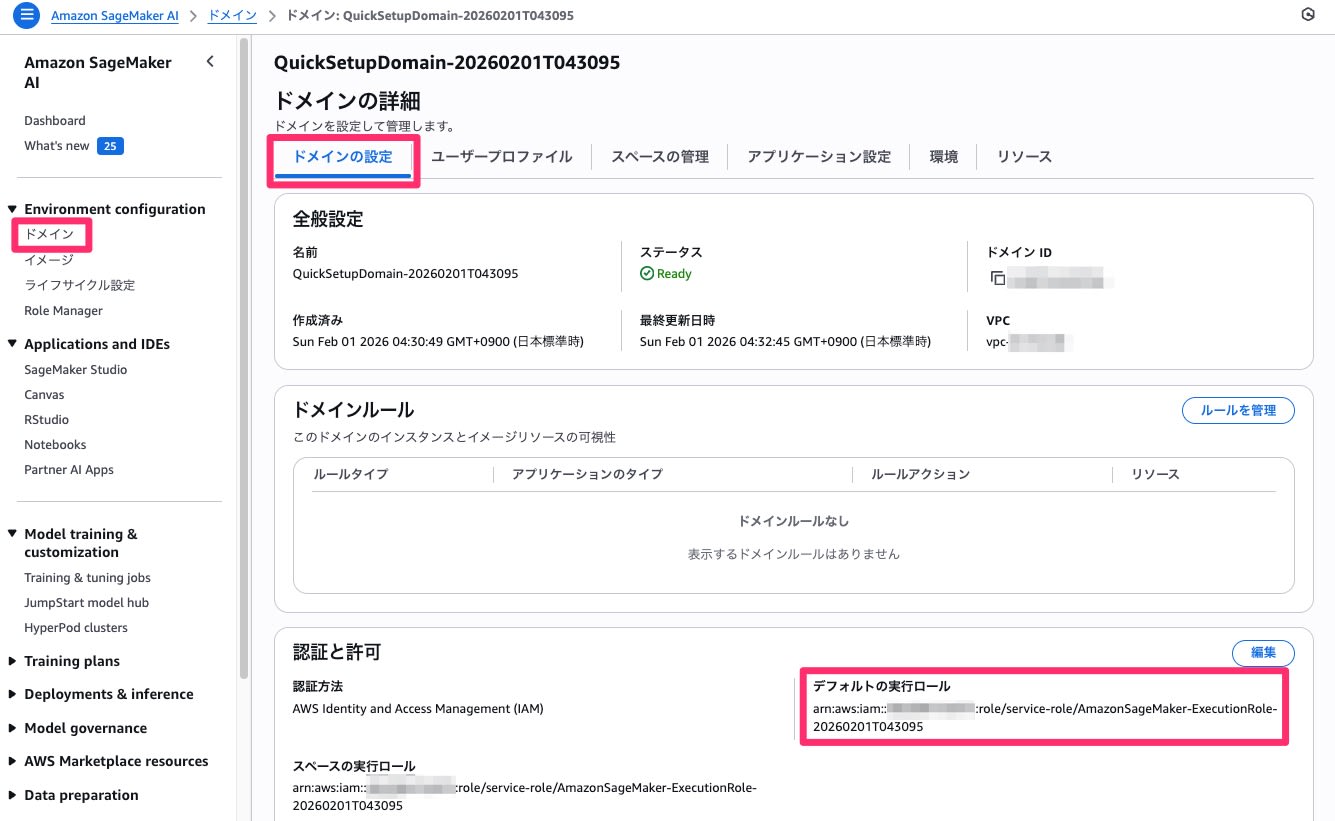The image size is (1335, 821).
Task: Expand the Training plans section
Action: pos(13,661)
